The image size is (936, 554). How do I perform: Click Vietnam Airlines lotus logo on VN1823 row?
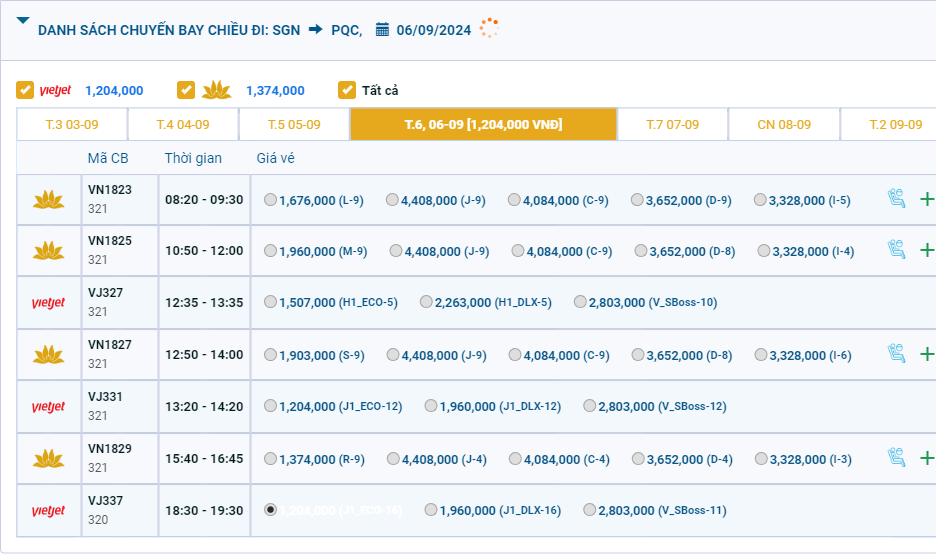[x=48, y=200]
